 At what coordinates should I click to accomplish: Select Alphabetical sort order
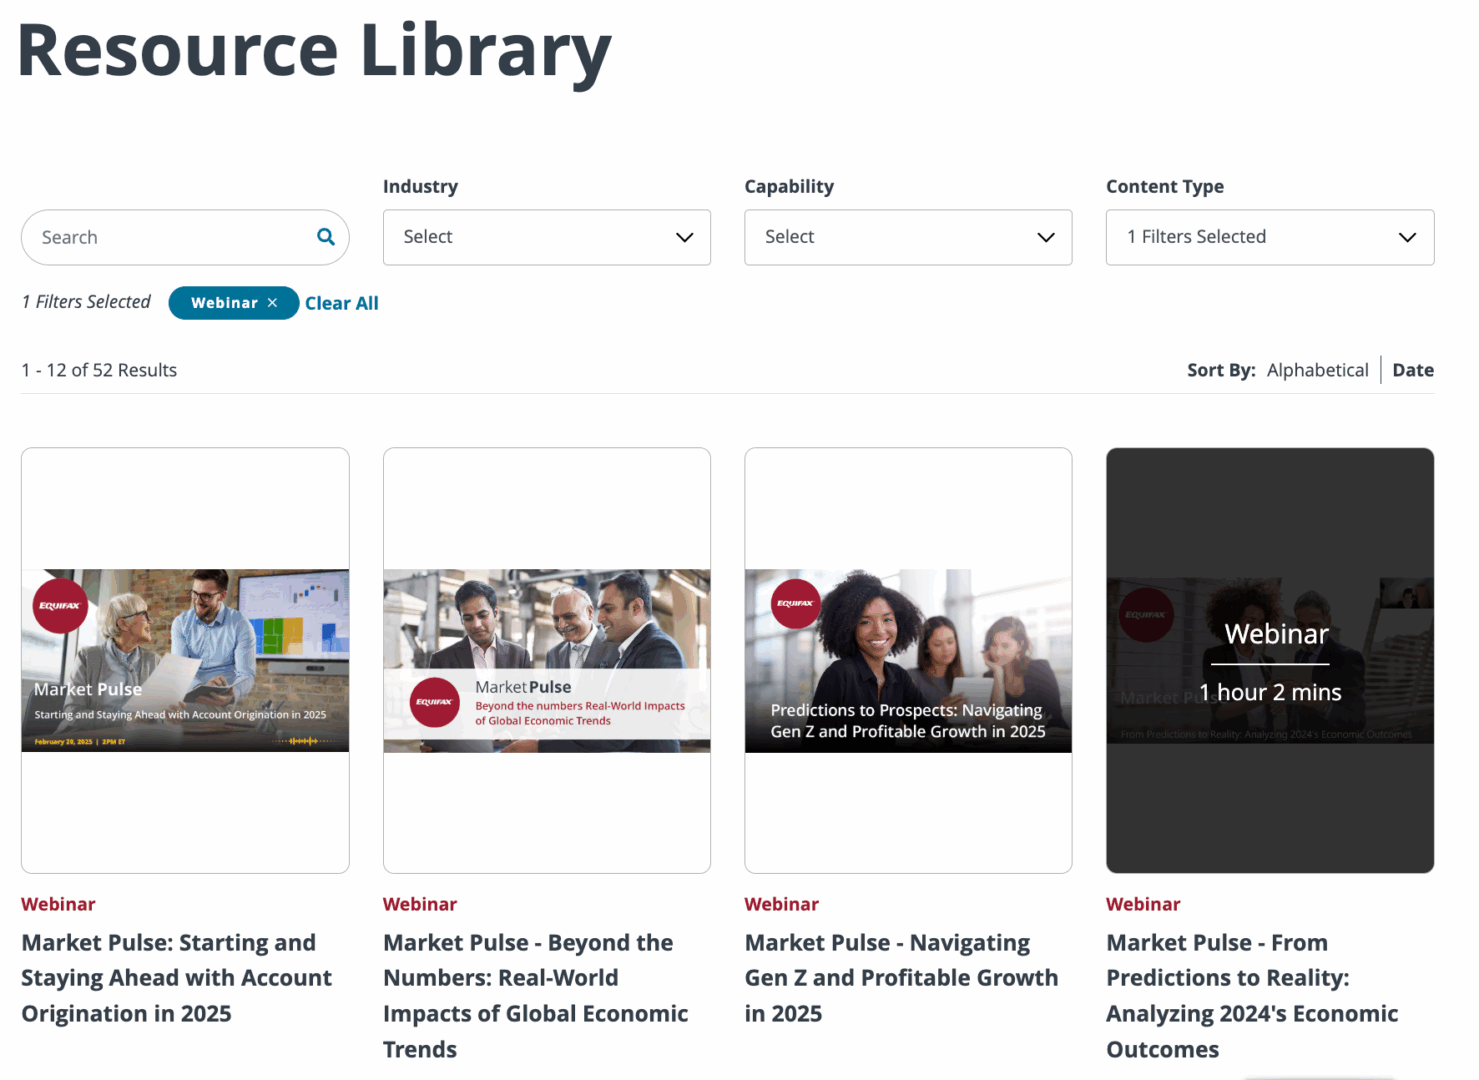(x=1317, y=369)
